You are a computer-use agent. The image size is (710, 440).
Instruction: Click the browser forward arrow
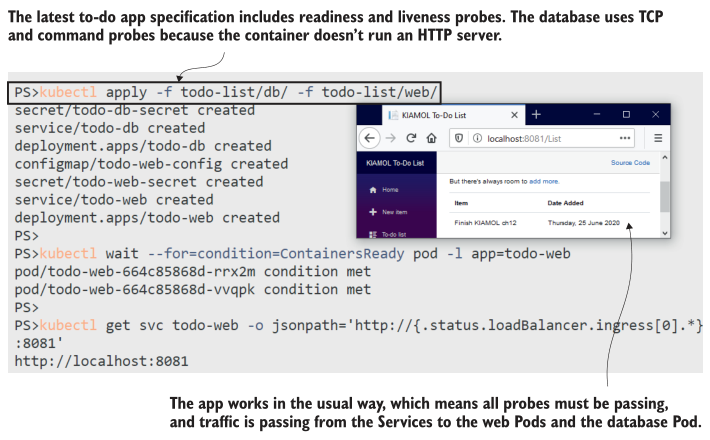pyautogui.click(x=390, y=138)
